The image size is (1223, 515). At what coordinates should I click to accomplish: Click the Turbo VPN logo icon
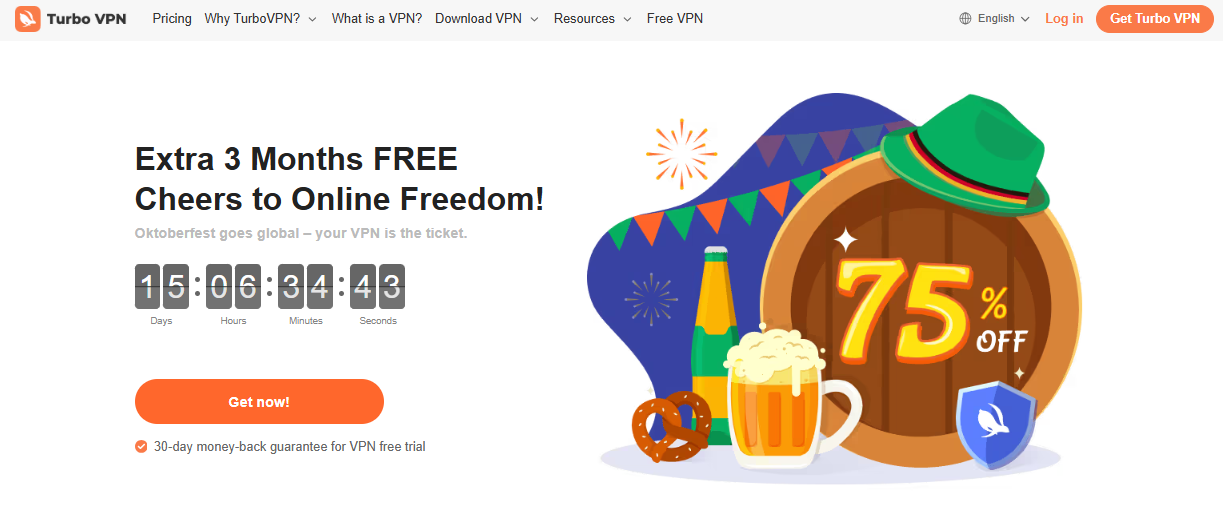pyautogui.click(x=27, y=18)
